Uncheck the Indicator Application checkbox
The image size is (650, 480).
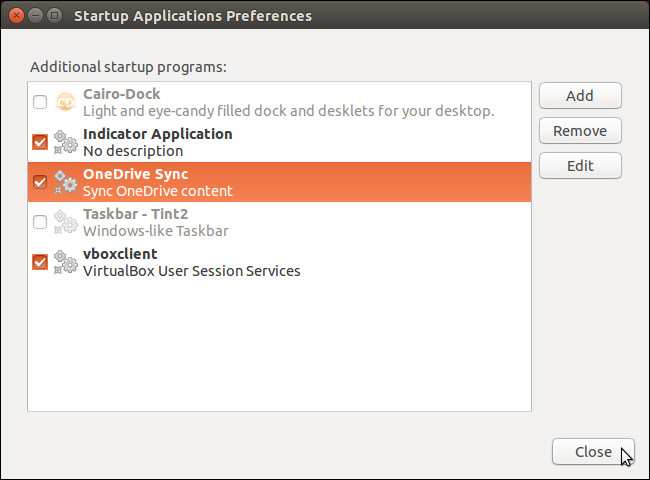click(40, 142)
